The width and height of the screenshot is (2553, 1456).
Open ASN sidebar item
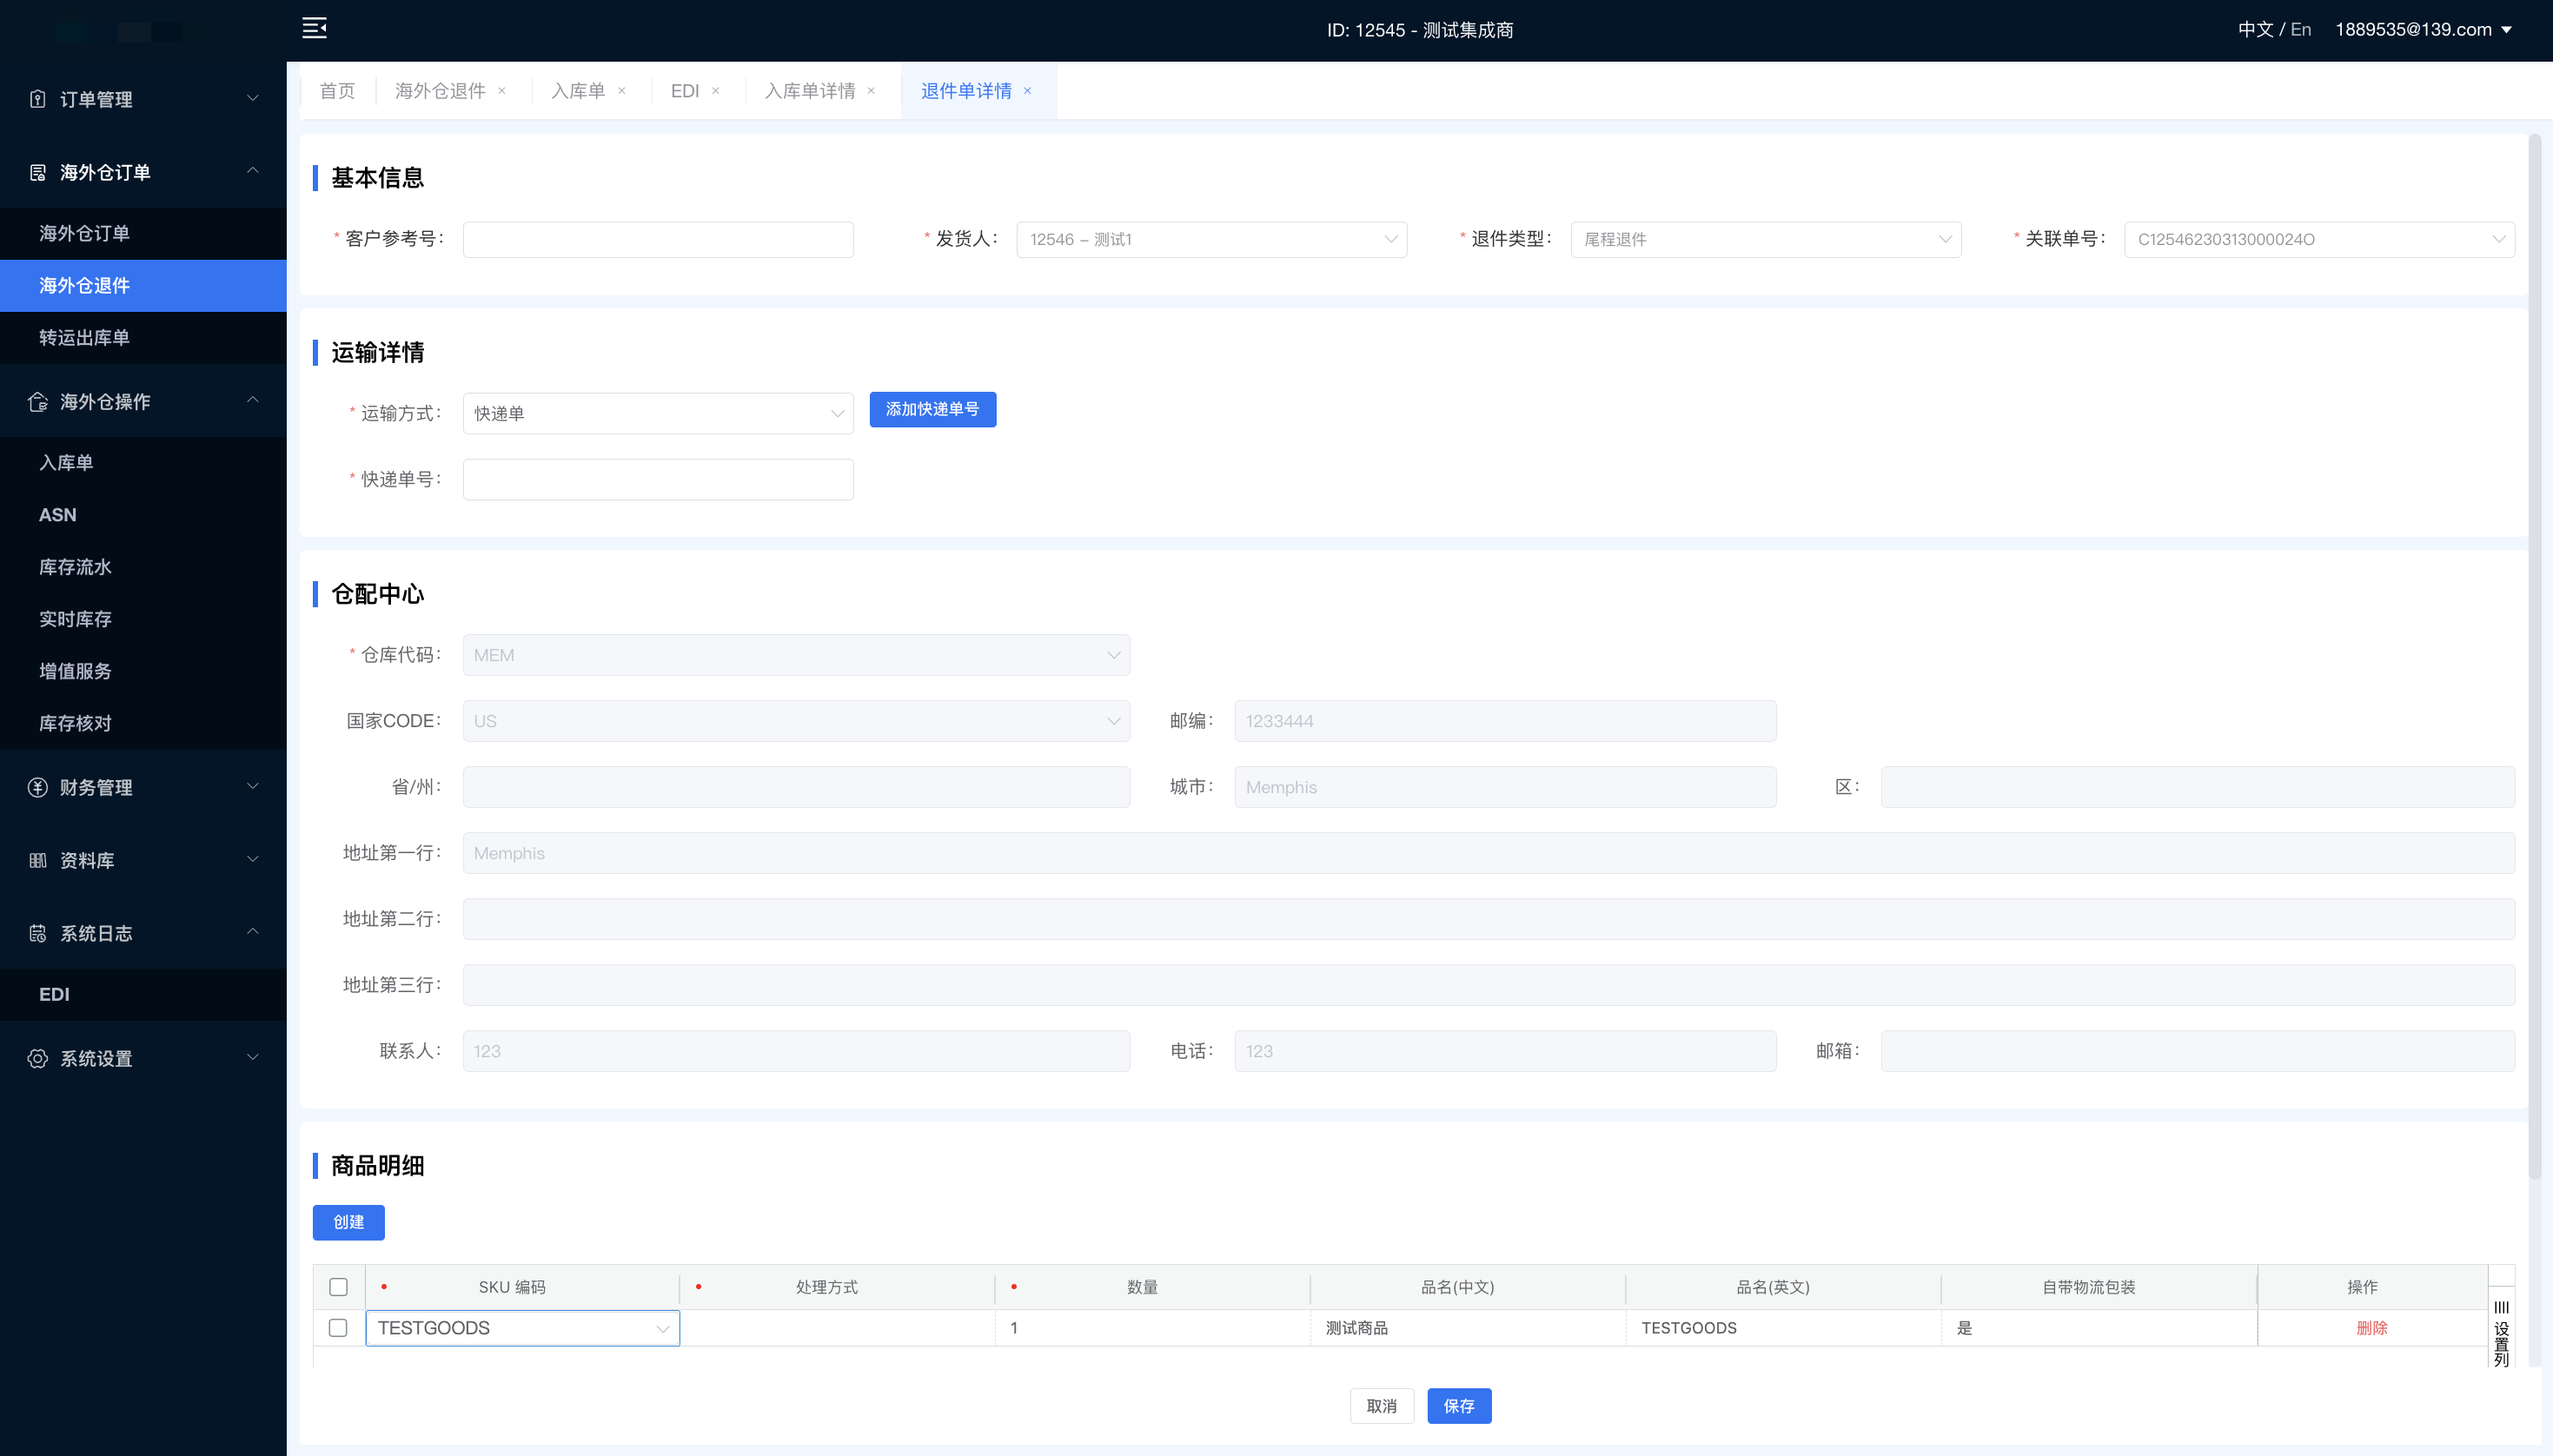(143, 514)
